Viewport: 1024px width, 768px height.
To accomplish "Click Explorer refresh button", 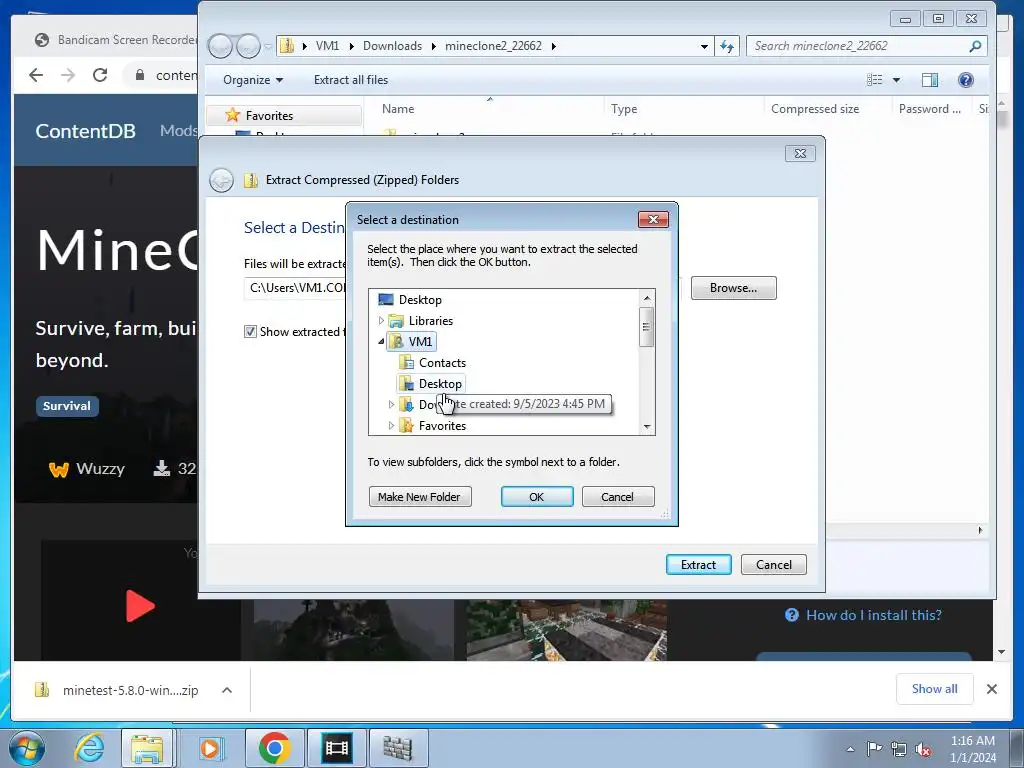I will coord(727,46).
